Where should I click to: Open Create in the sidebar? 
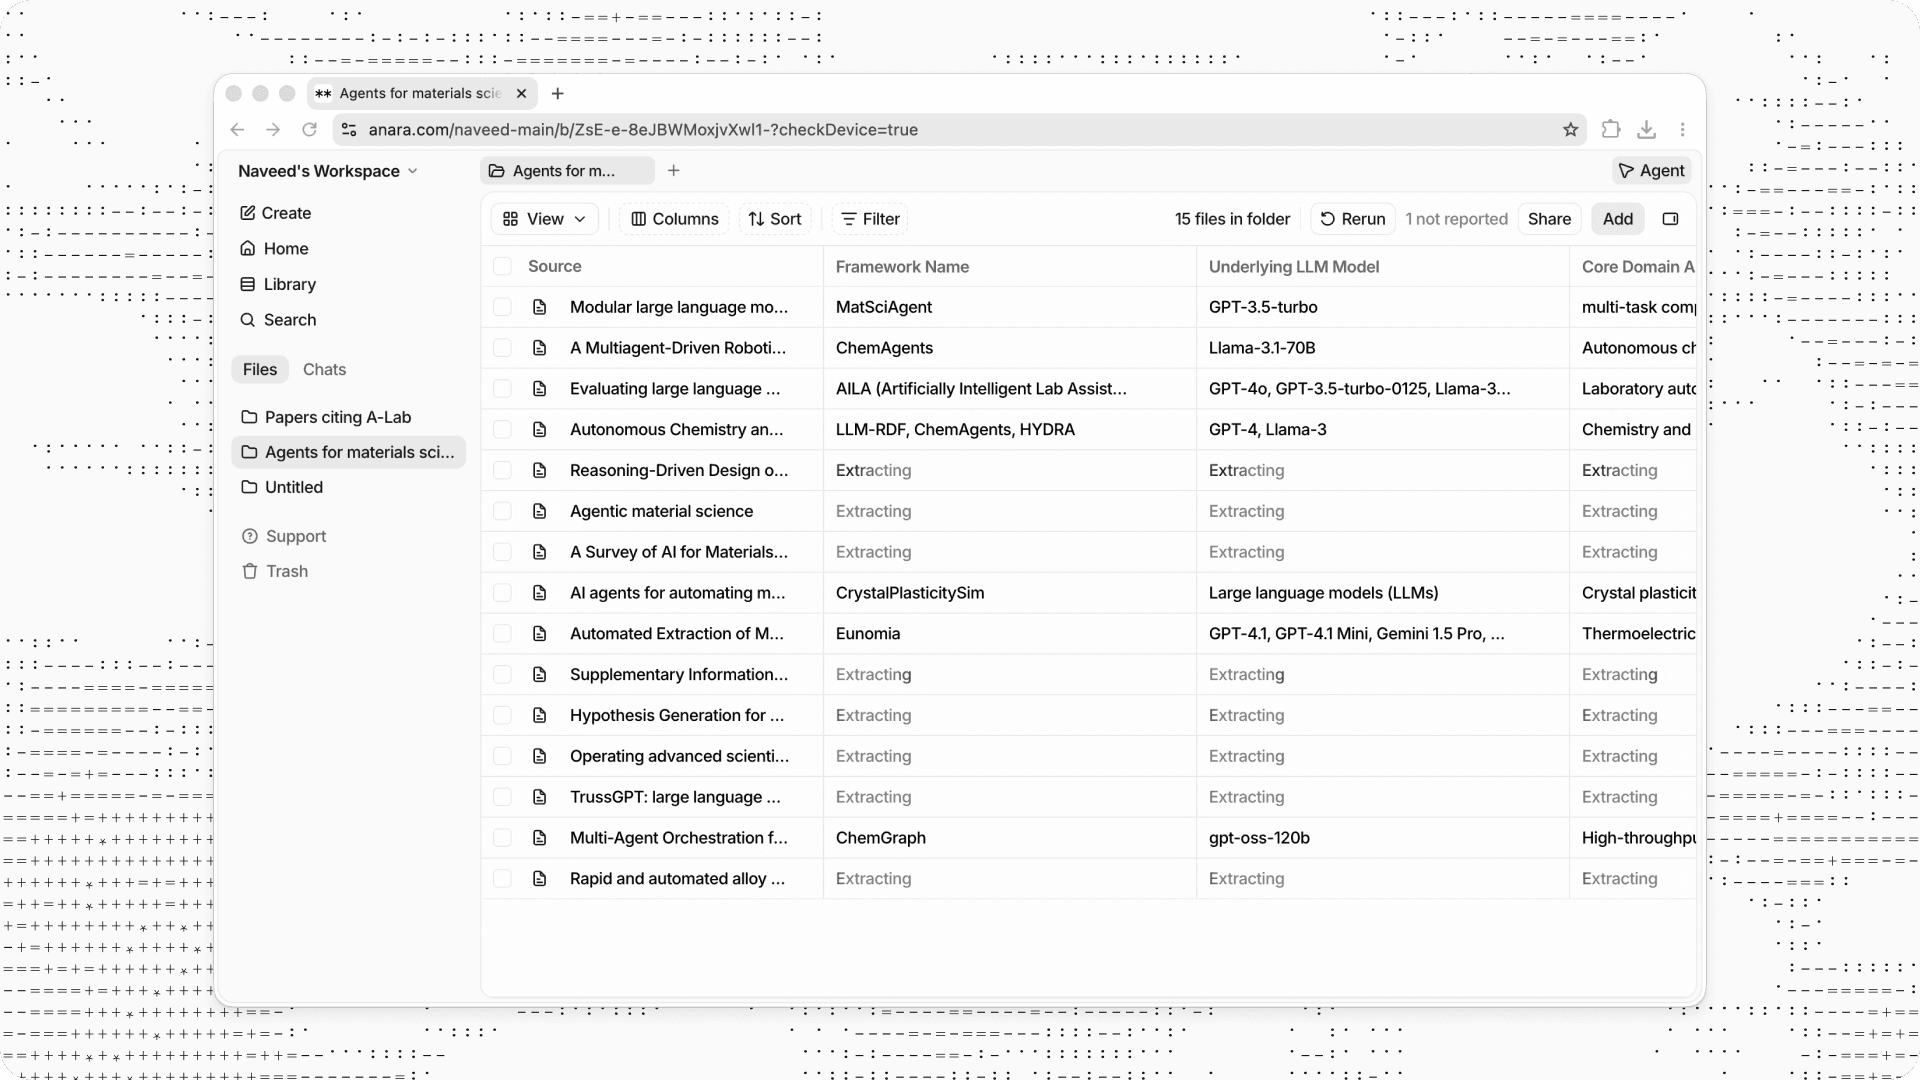click(x=276, y=213)
